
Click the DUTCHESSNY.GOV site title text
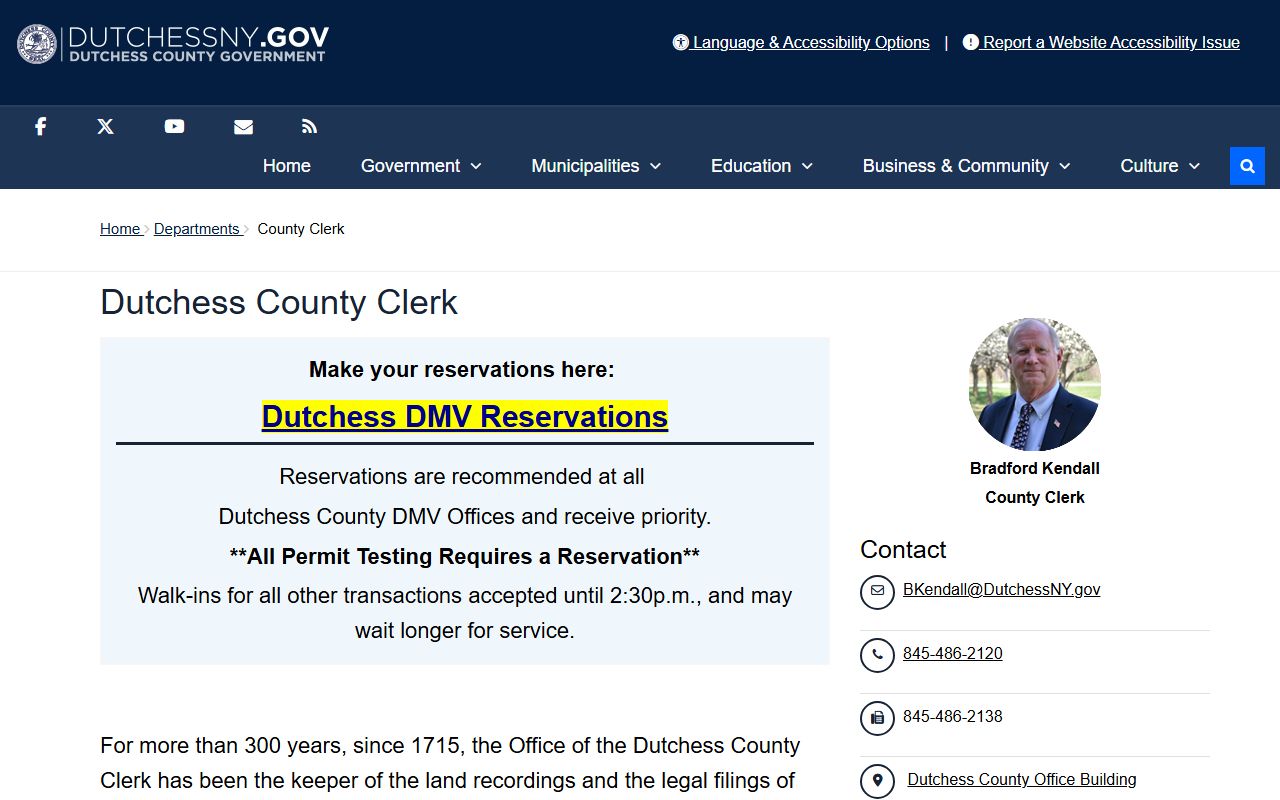point(198,38)
